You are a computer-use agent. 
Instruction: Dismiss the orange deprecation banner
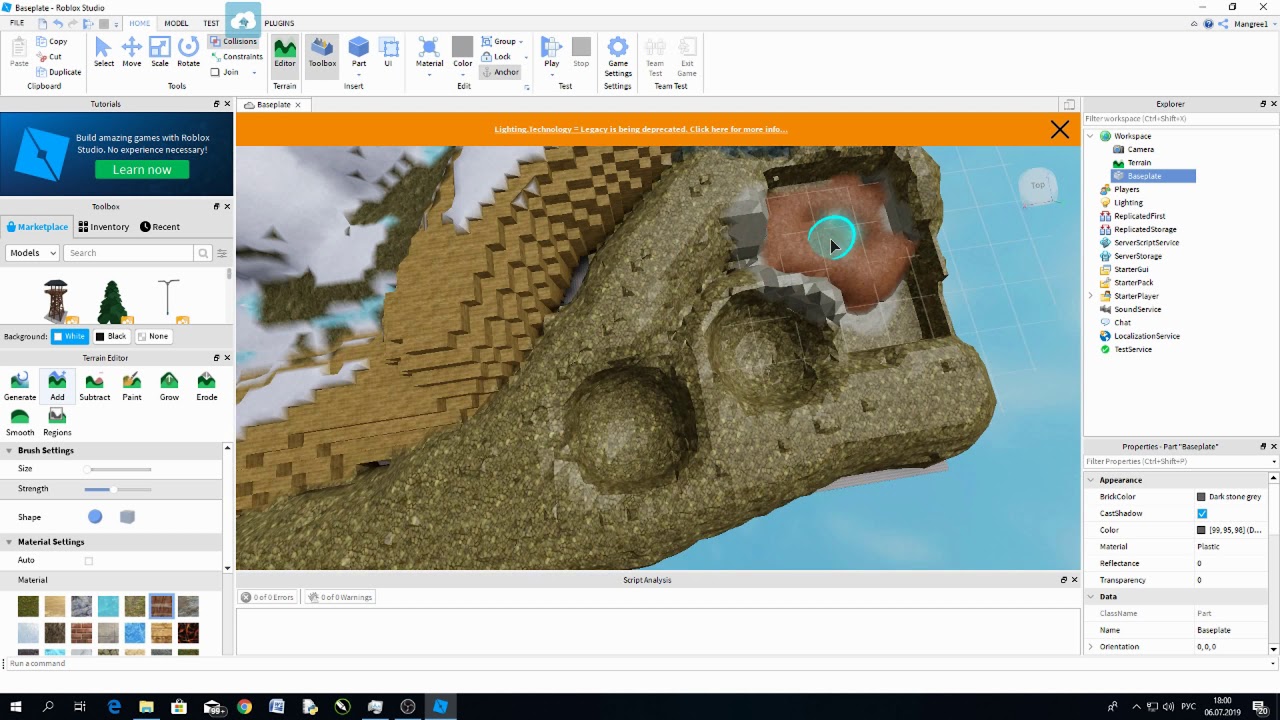point(1060,129)
